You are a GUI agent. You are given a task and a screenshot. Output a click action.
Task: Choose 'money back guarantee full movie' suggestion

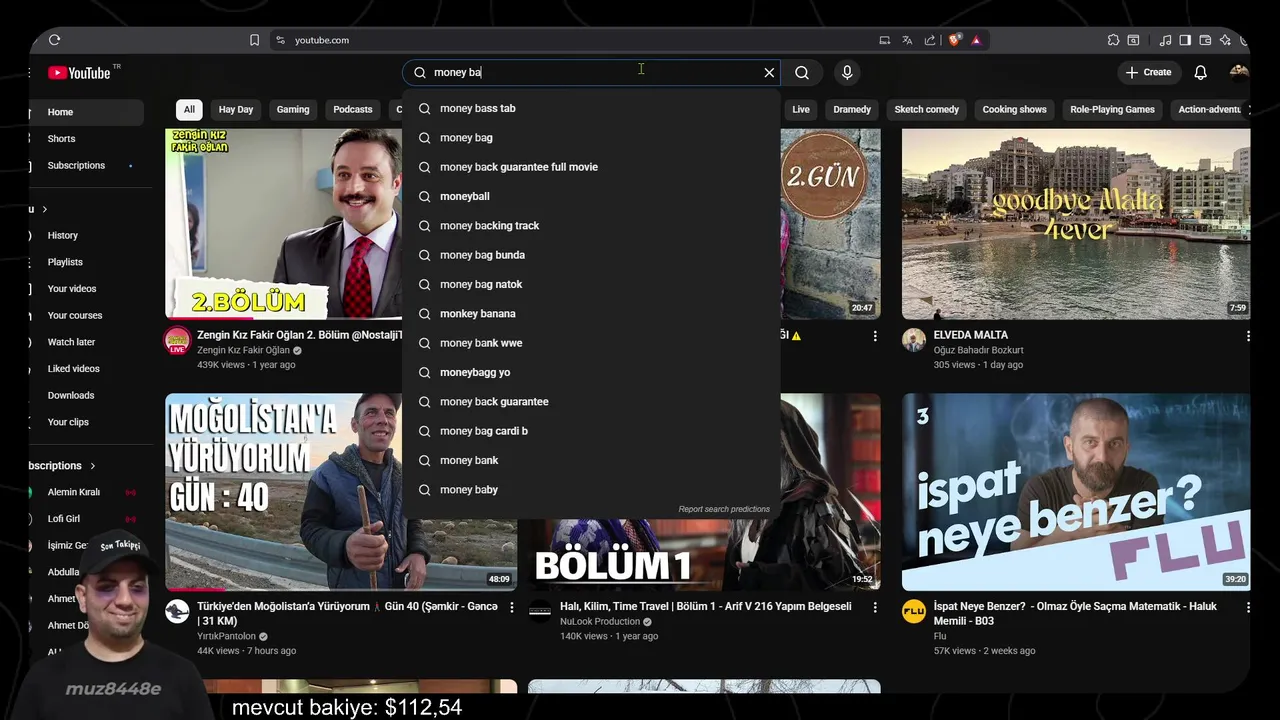point(591,167)
